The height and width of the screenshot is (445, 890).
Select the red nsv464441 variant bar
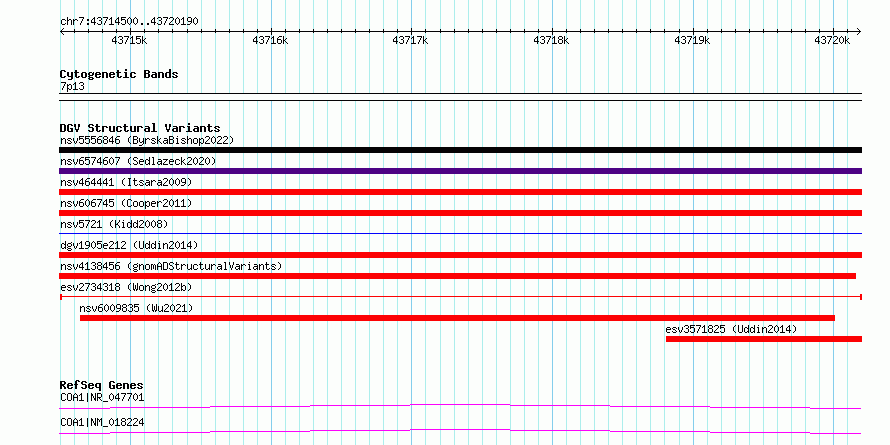pyautogui.click(x=460, y=192)
